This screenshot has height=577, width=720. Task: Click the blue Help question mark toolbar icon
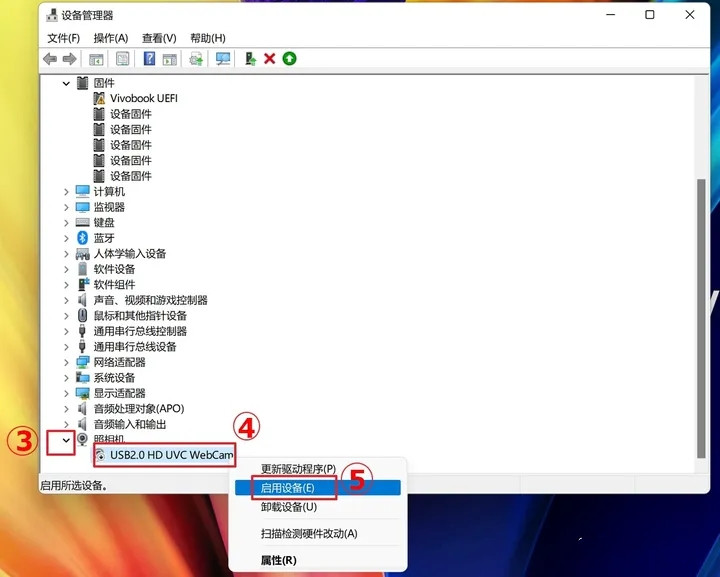pyautogui.click(x=149, y=59)
